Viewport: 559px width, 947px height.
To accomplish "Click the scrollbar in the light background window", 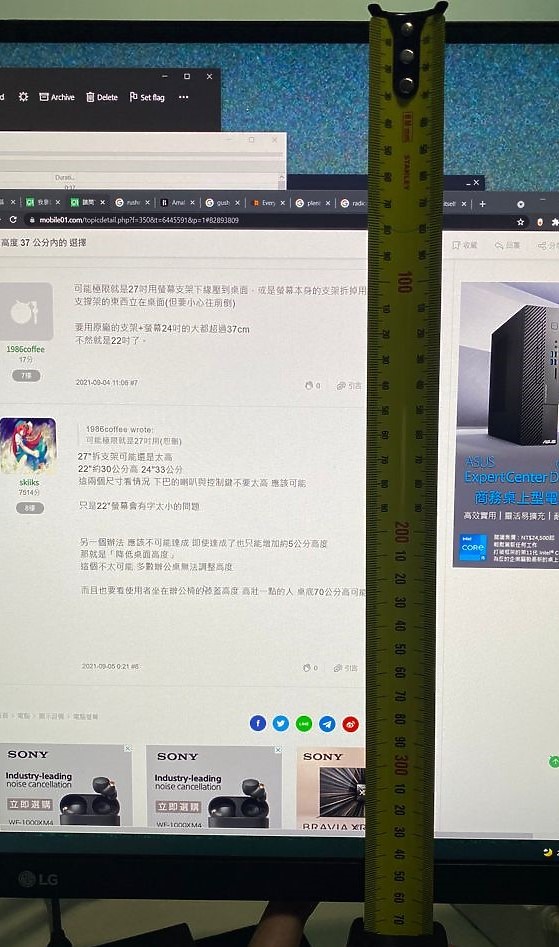I will click(x=281, y=182).
